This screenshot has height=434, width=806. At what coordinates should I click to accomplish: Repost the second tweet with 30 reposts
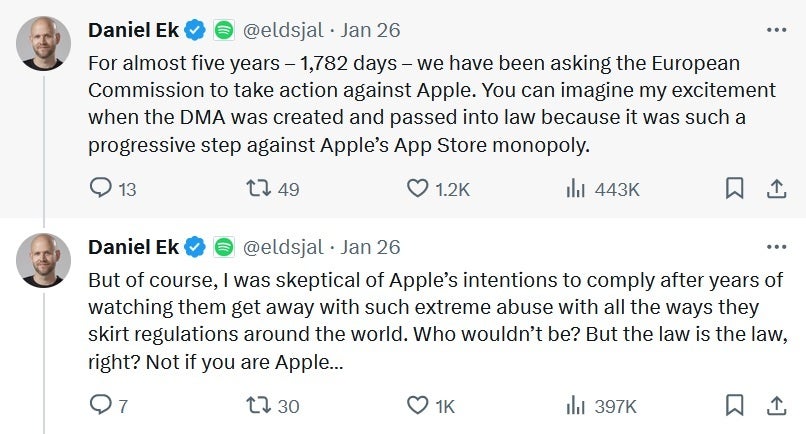point(259,405)
